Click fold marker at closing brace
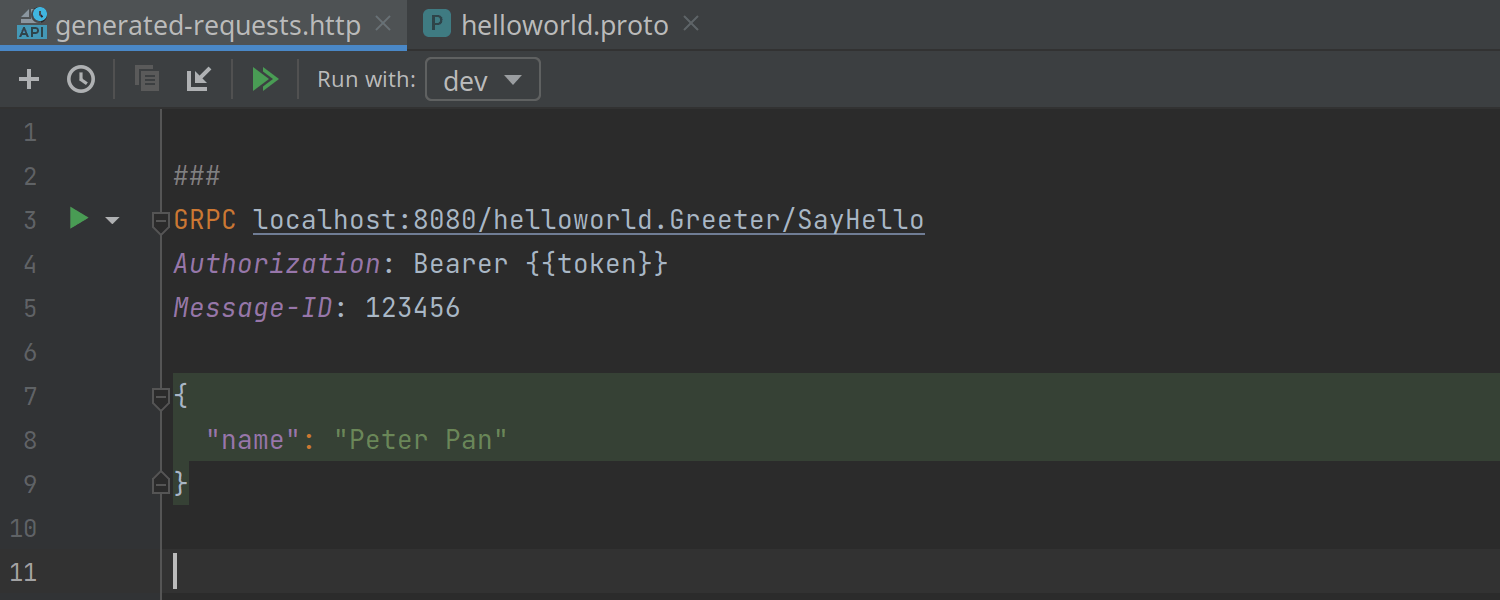This screenshot has height=600, width=1500. click(x=160, y=485)
